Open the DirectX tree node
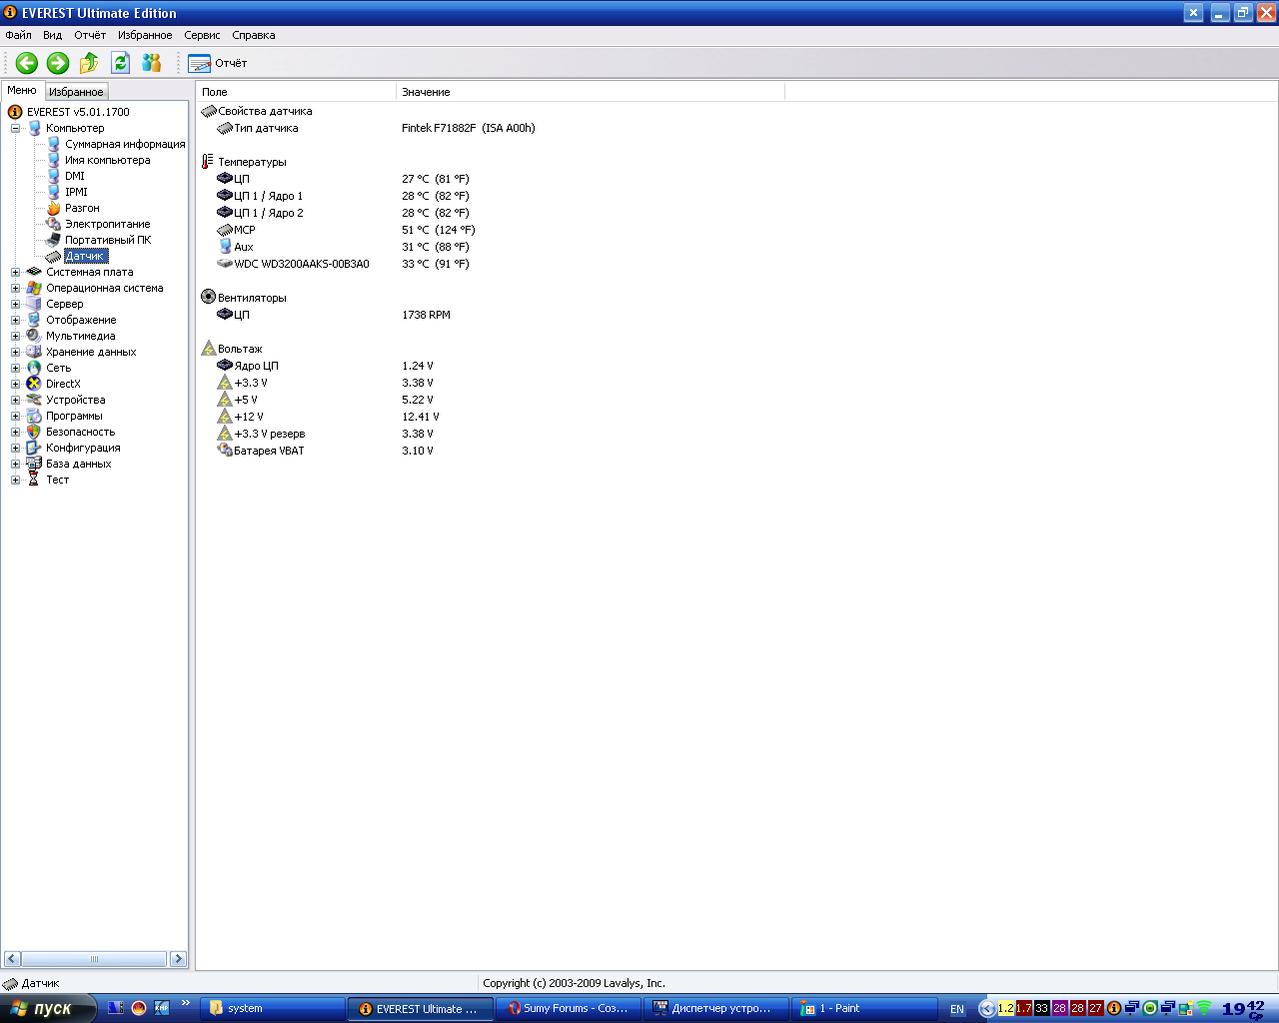The width and height of the screenshot is (1279, 1023). tap(62, 384)
